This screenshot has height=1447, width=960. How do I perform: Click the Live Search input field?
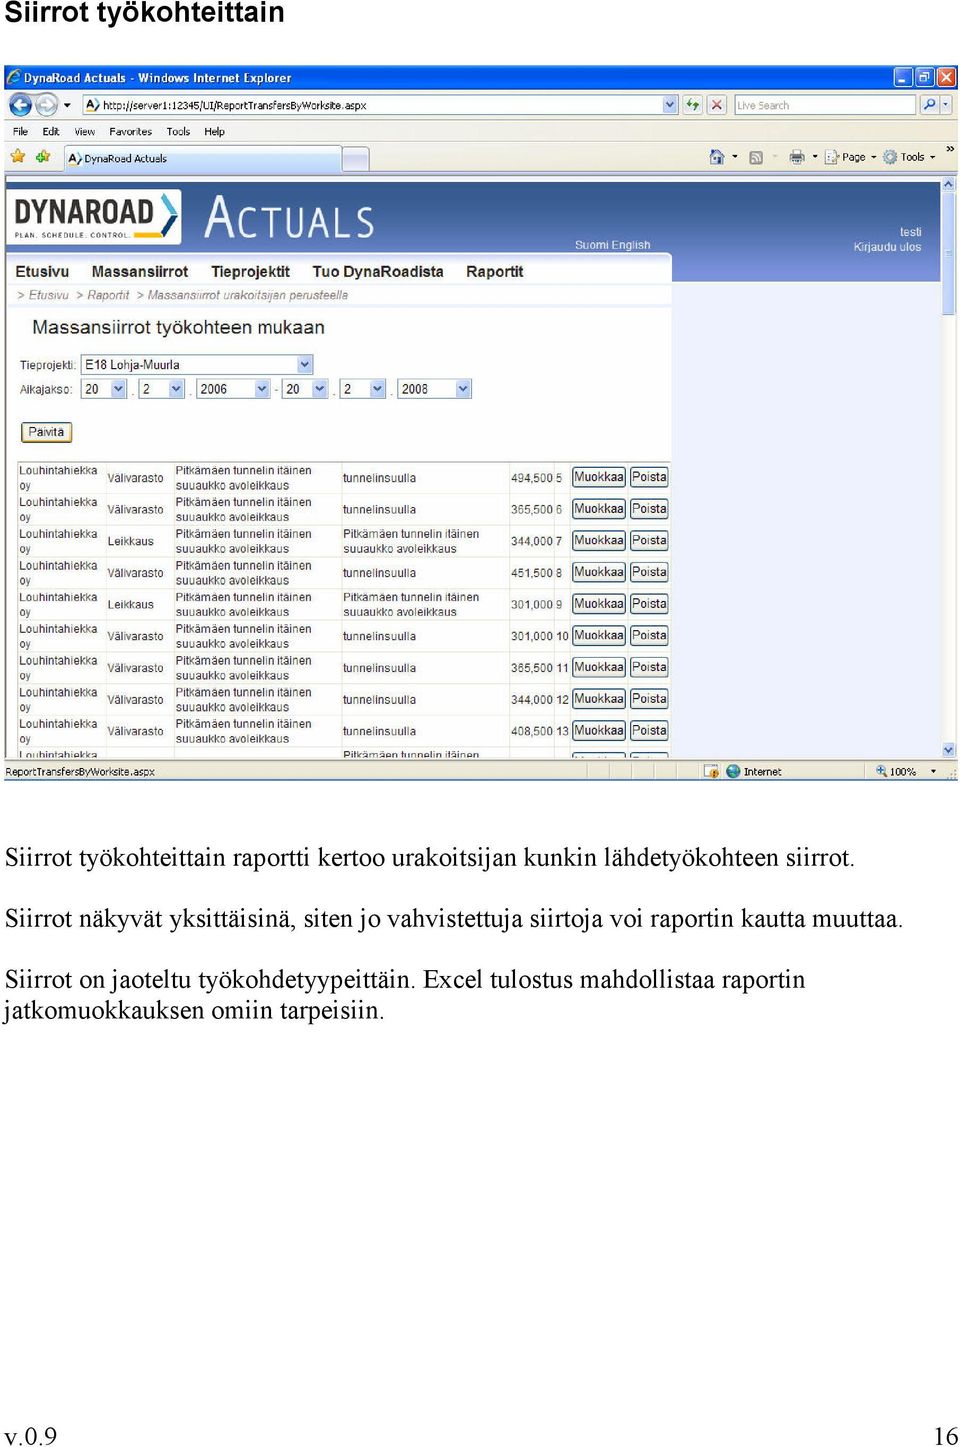[x=825, y=104]
